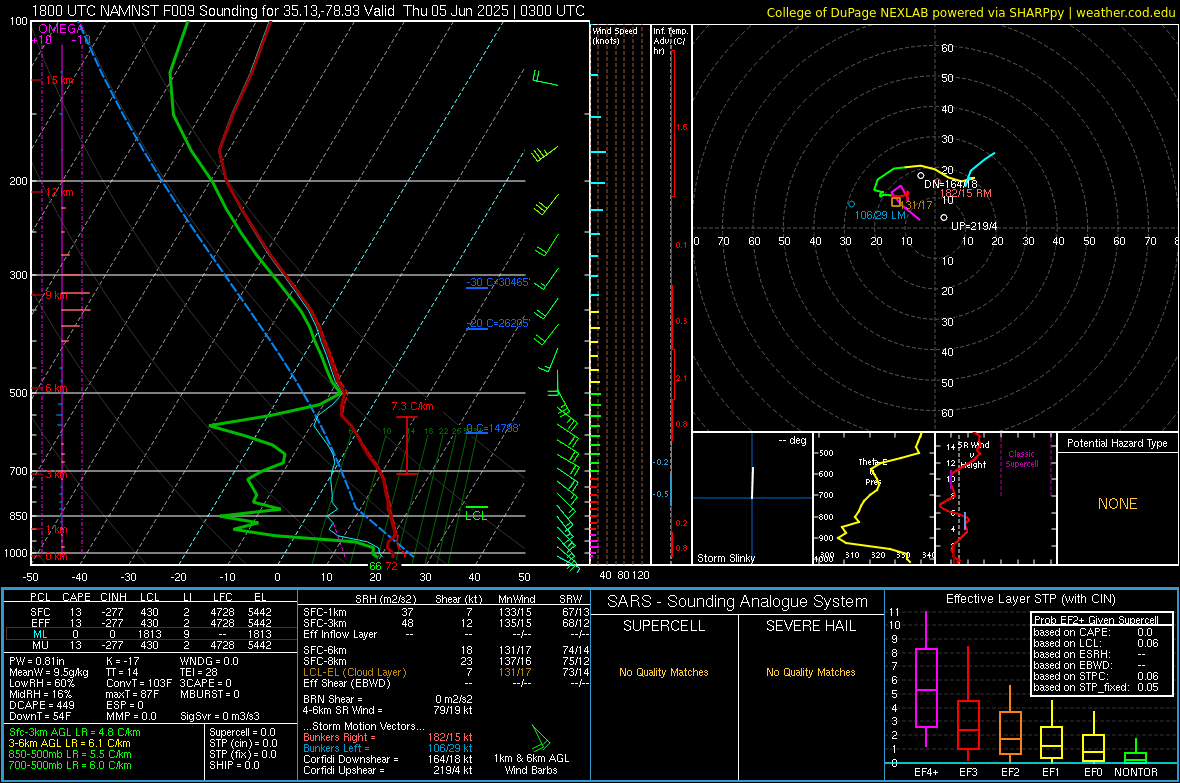Click the based on STPC: 0.06 line
1180x783 pixels.
[1096, 676]
